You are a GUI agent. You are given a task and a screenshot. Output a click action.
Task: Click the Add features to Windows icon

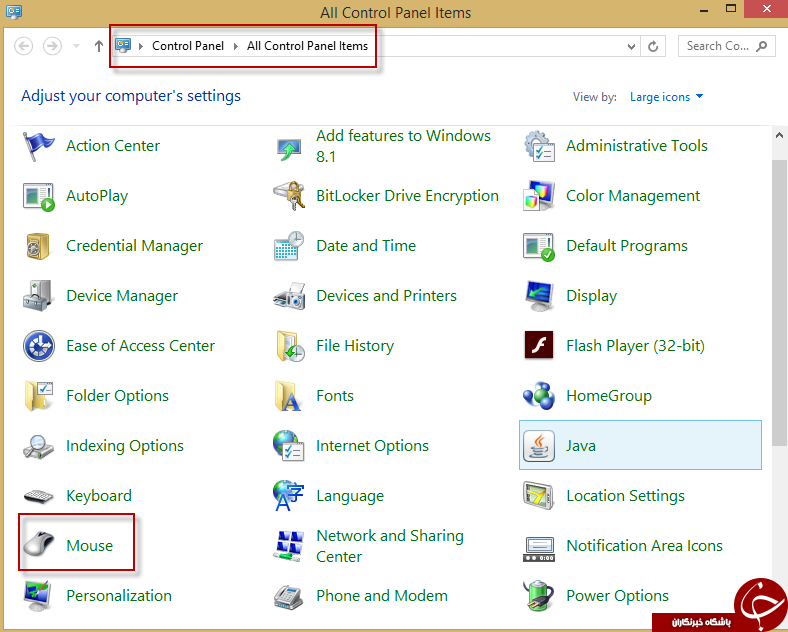(288, 149)
